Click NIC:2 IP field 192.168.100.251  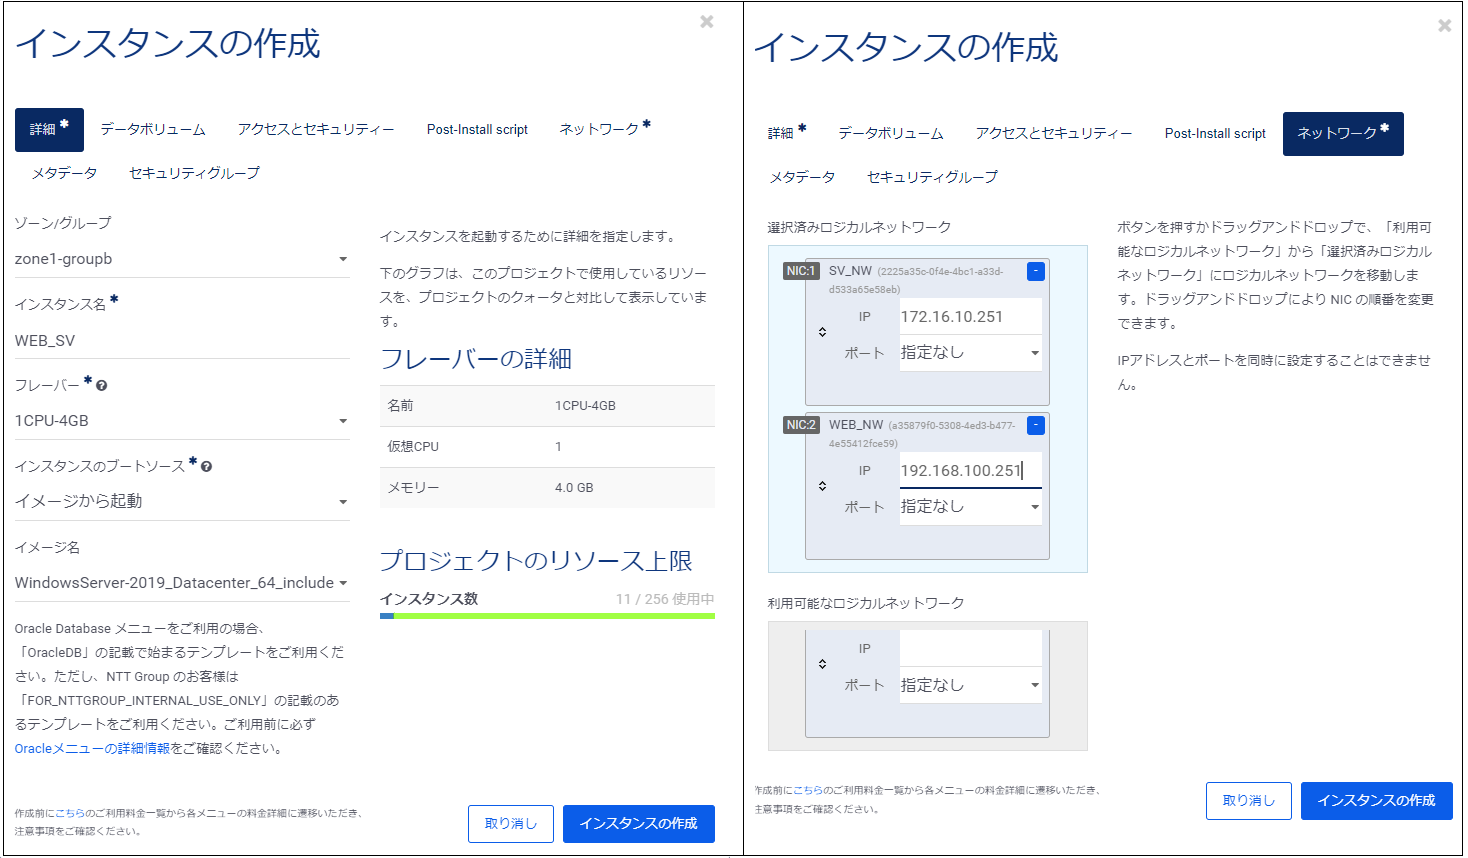pyautogui.click(x=971, y=471)
